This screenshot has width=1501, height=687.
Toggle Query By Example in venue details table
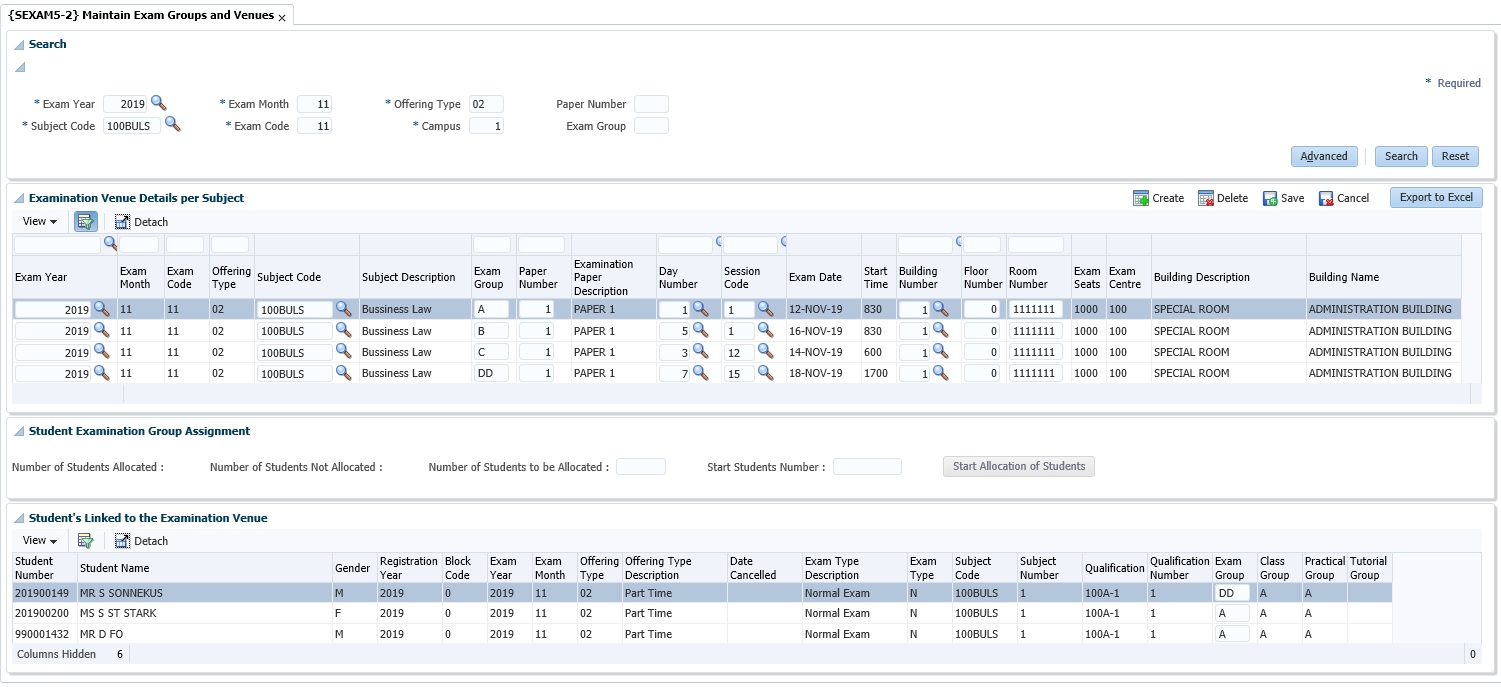86,221
